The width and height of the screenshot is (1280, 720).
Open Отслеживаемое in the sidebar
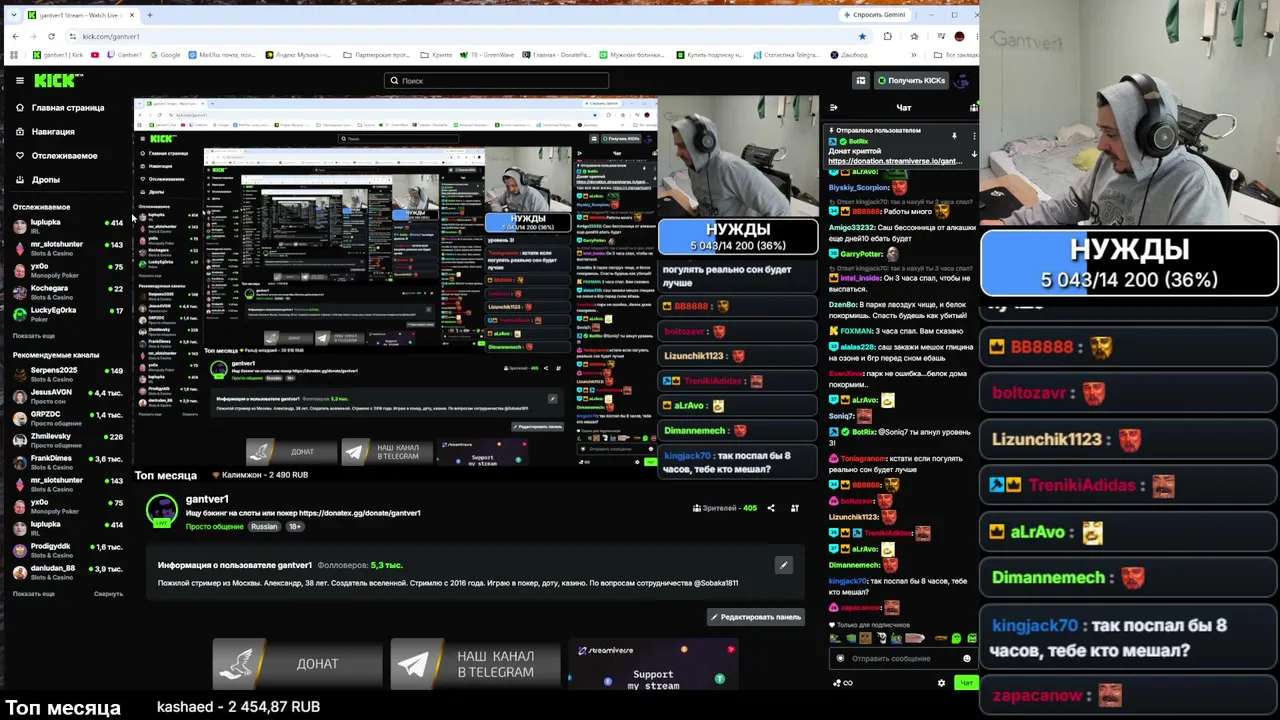click(56, 155)
